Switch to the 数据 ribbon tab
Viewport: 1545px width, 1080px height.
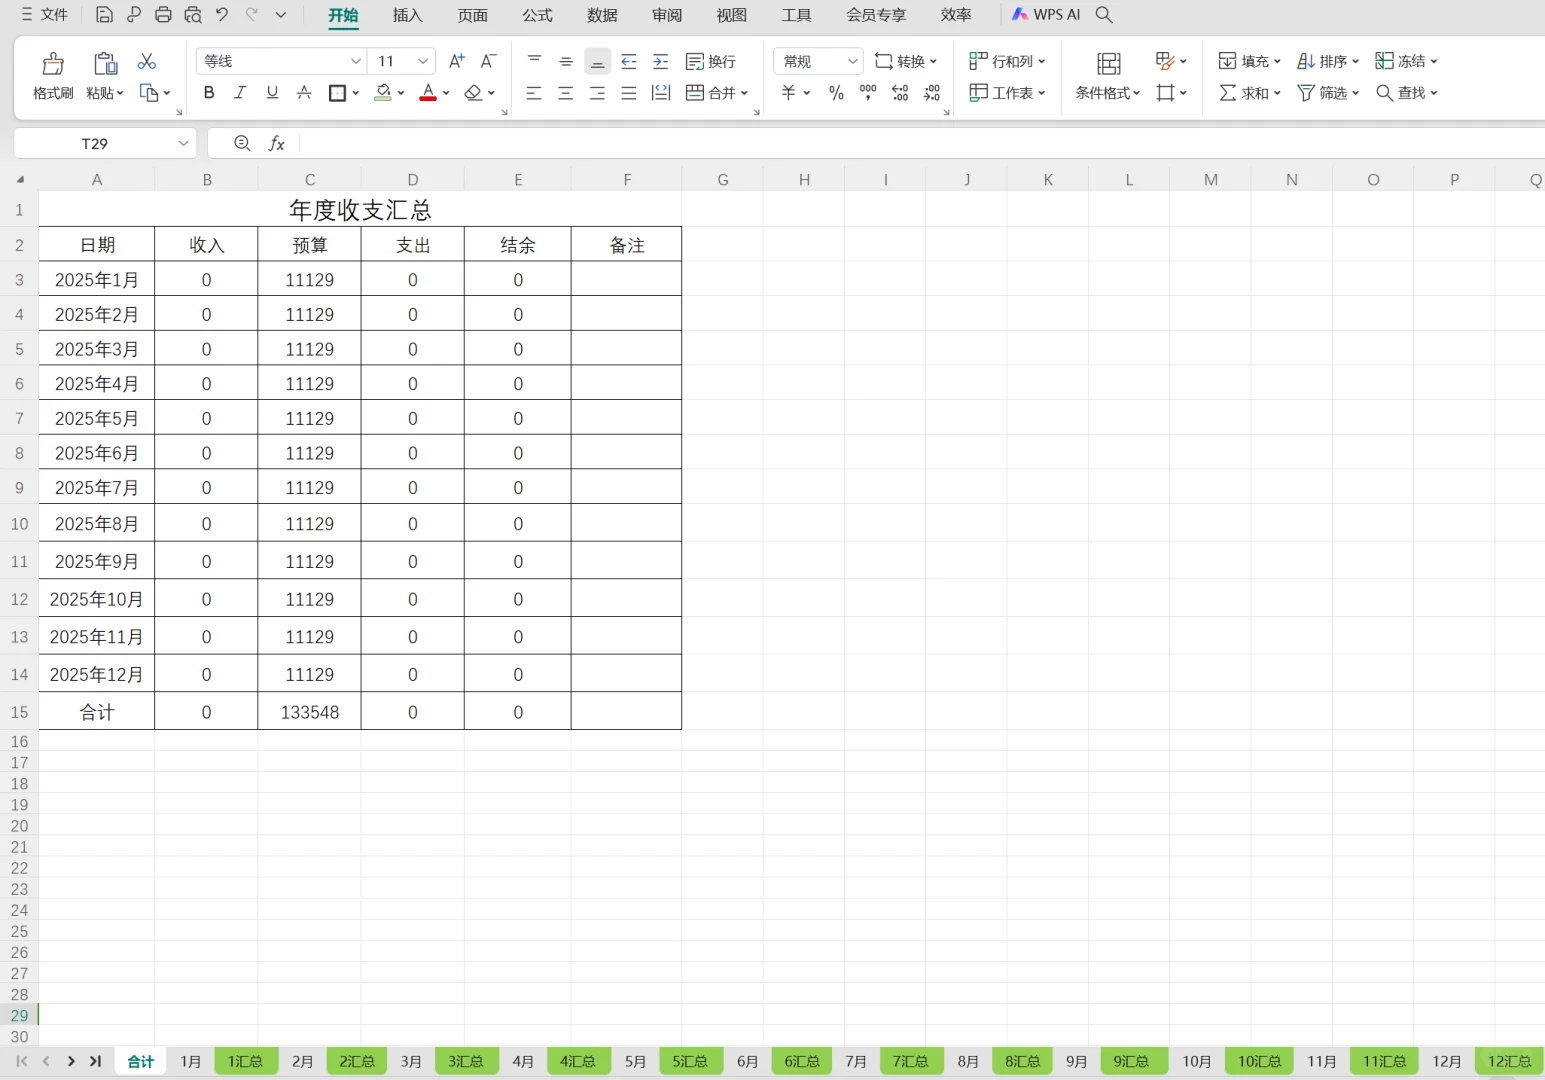[x=602, y=15]
